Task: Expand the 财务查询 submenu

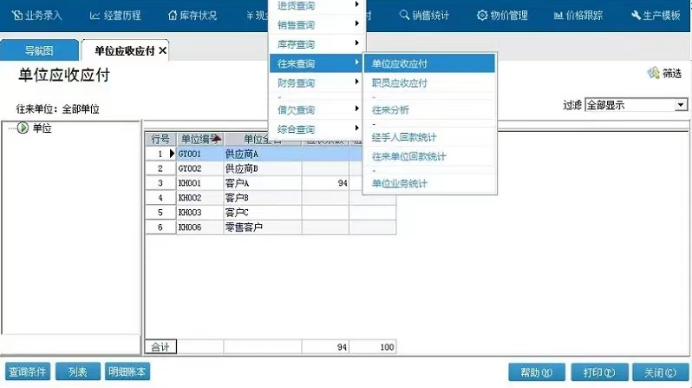Action: pos(317,83)
